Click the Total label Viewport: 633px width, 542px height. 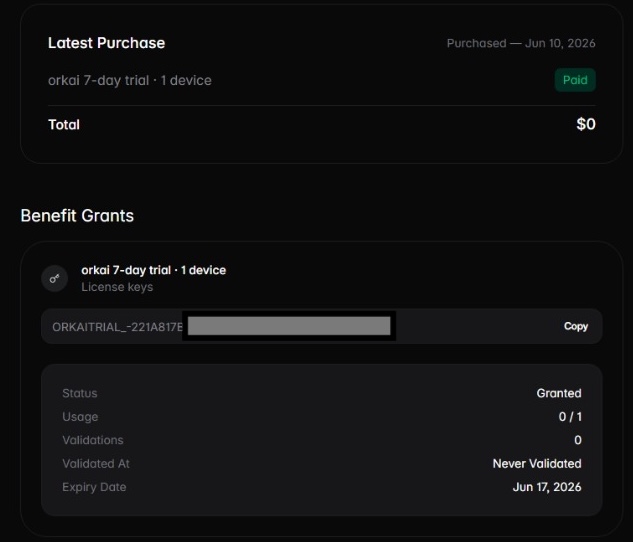64,124
